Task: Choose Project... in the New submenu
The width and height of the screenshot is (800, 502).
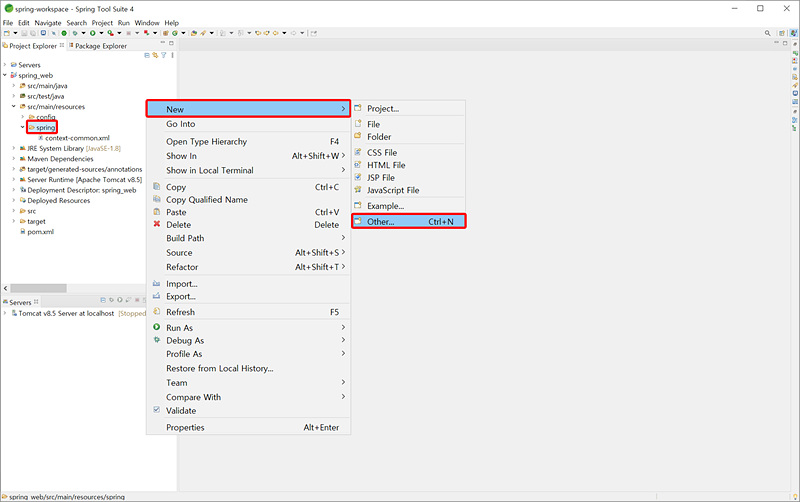Action: point(409,108)
